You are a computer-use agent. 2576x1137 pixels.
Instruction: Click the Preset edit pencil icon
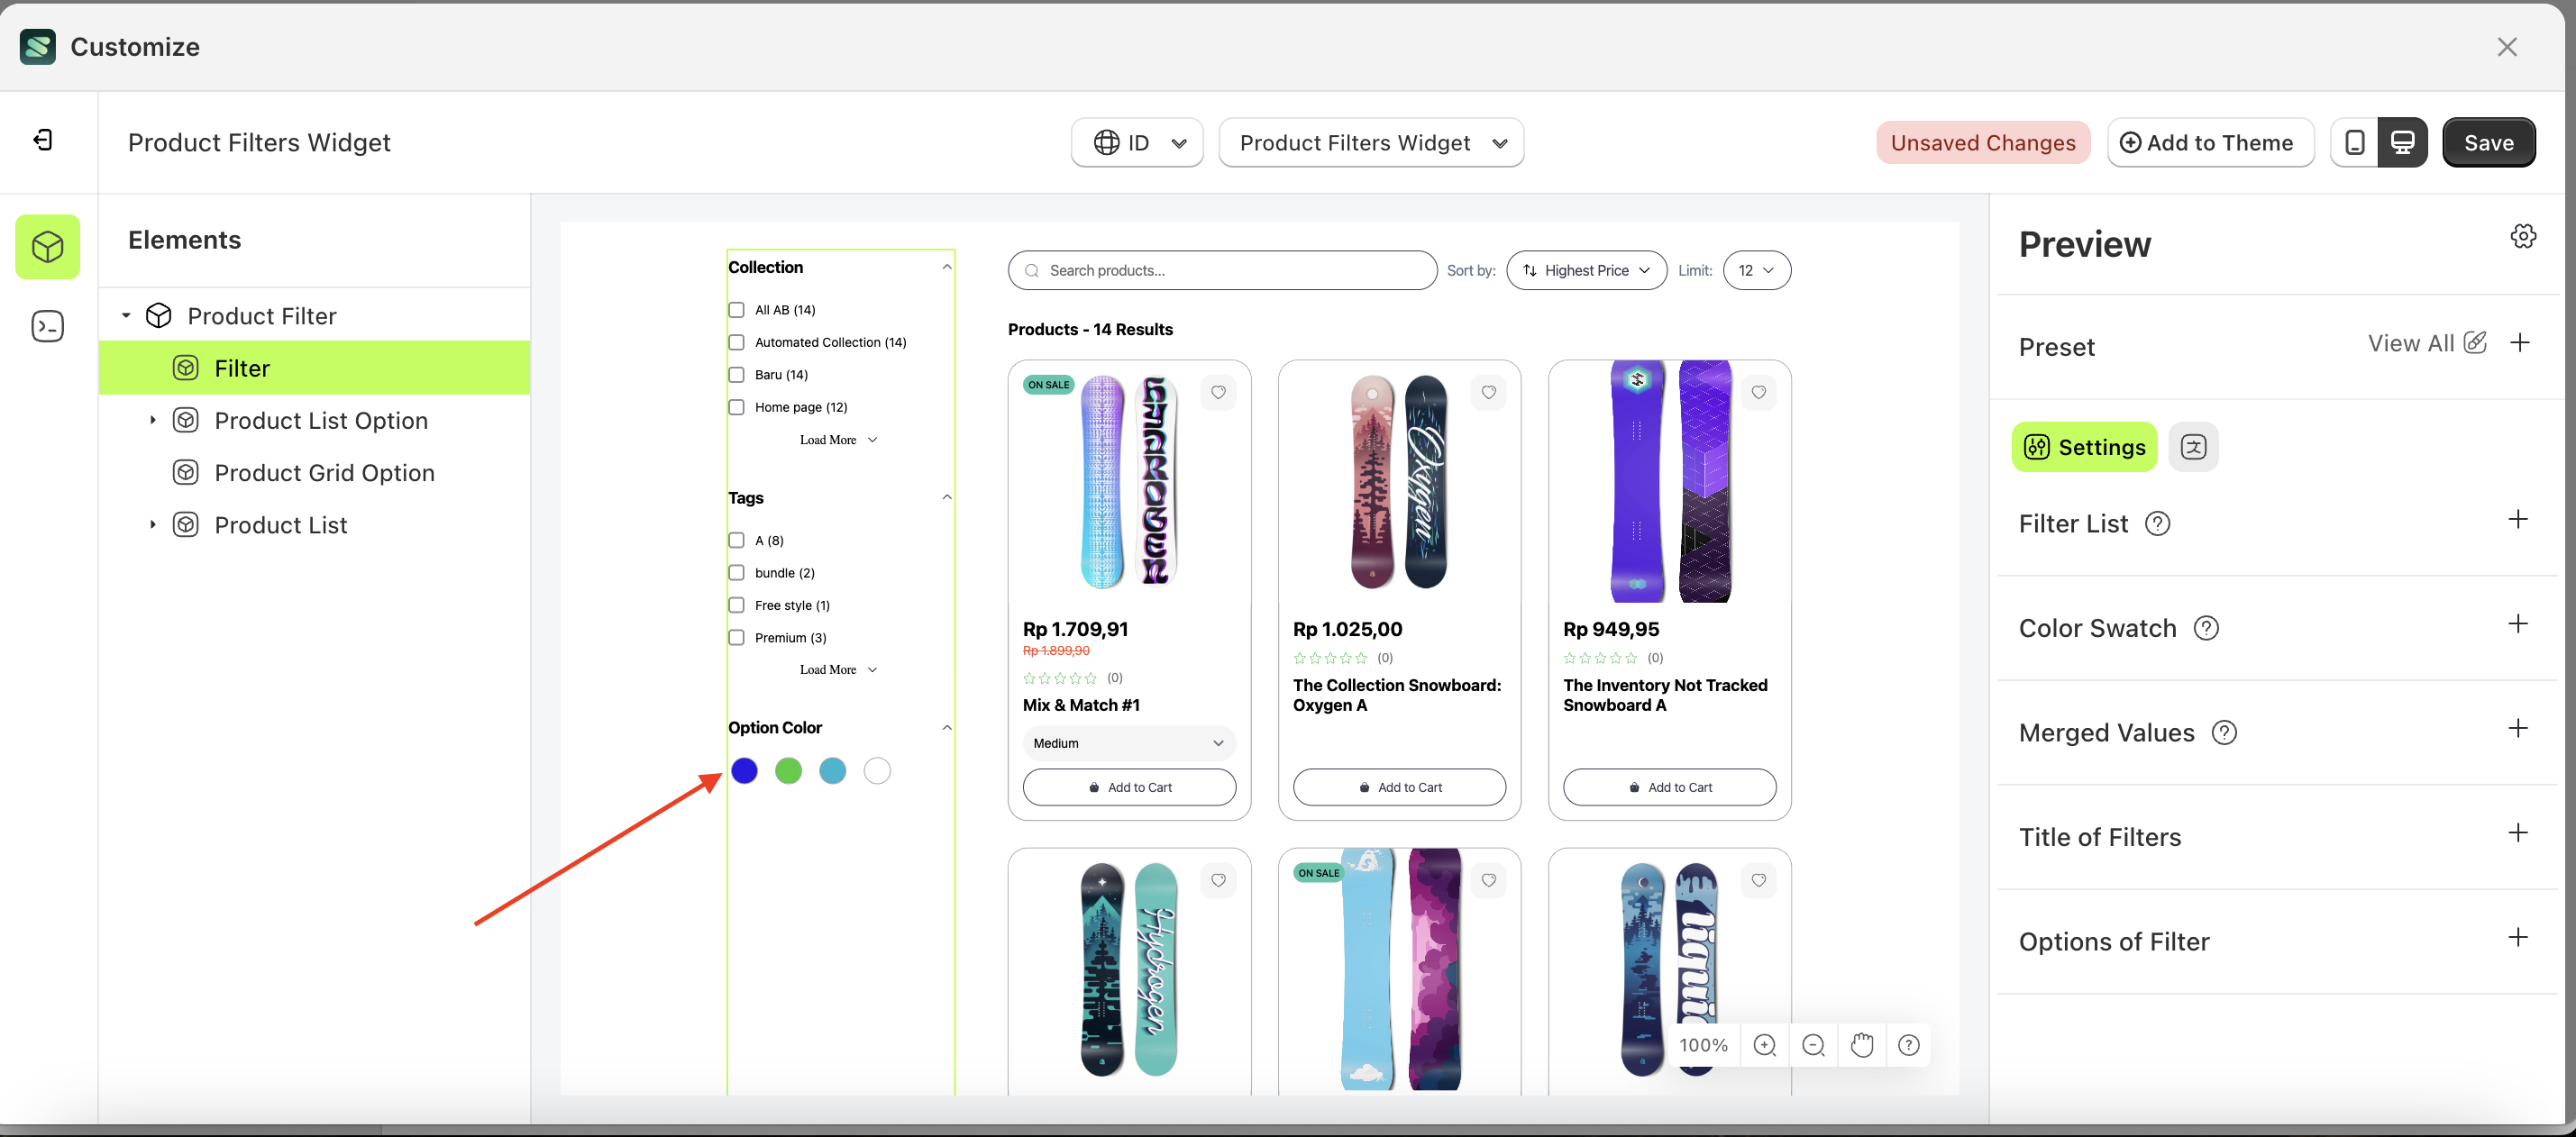coord(2475,343)
